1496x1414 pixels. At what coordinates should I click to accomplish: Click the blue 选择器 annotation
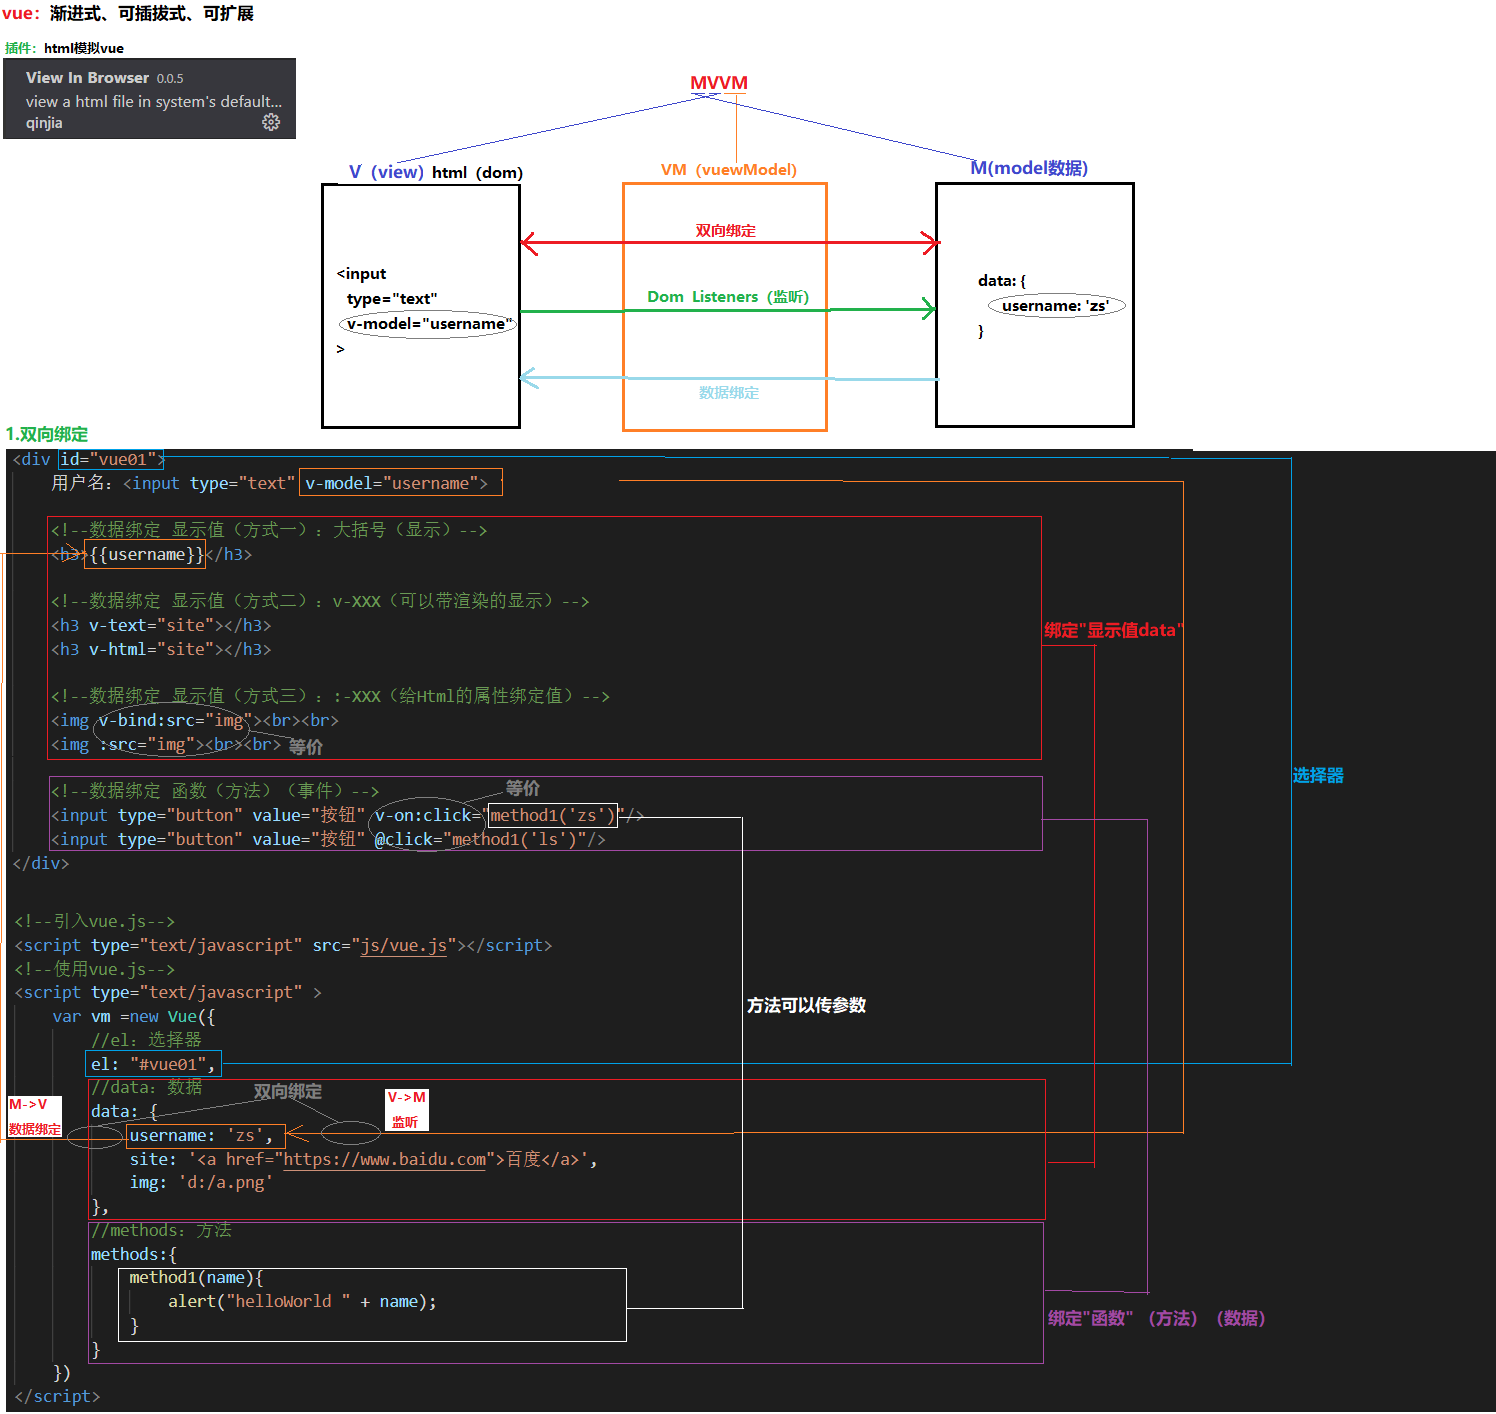[x=1317, y=775]
